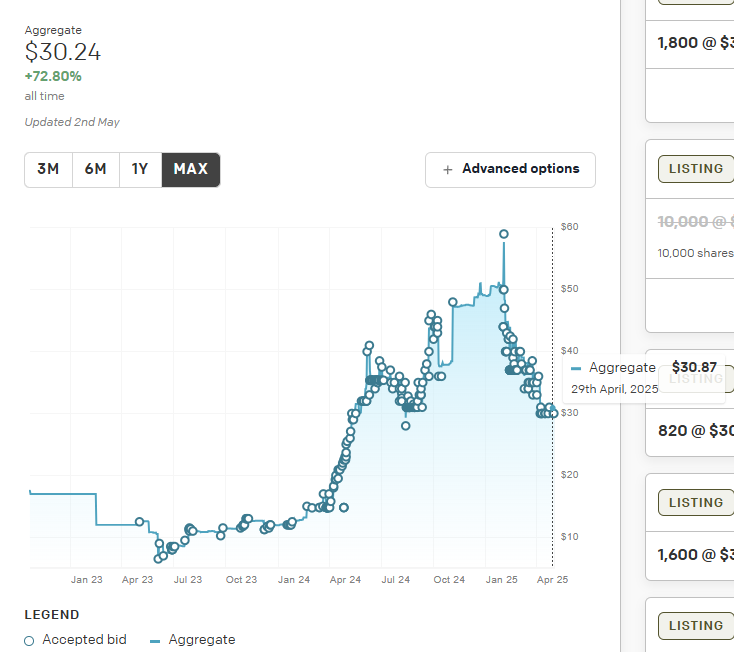
Task: Switch chart range to 3M
Action: coord(48,169)
